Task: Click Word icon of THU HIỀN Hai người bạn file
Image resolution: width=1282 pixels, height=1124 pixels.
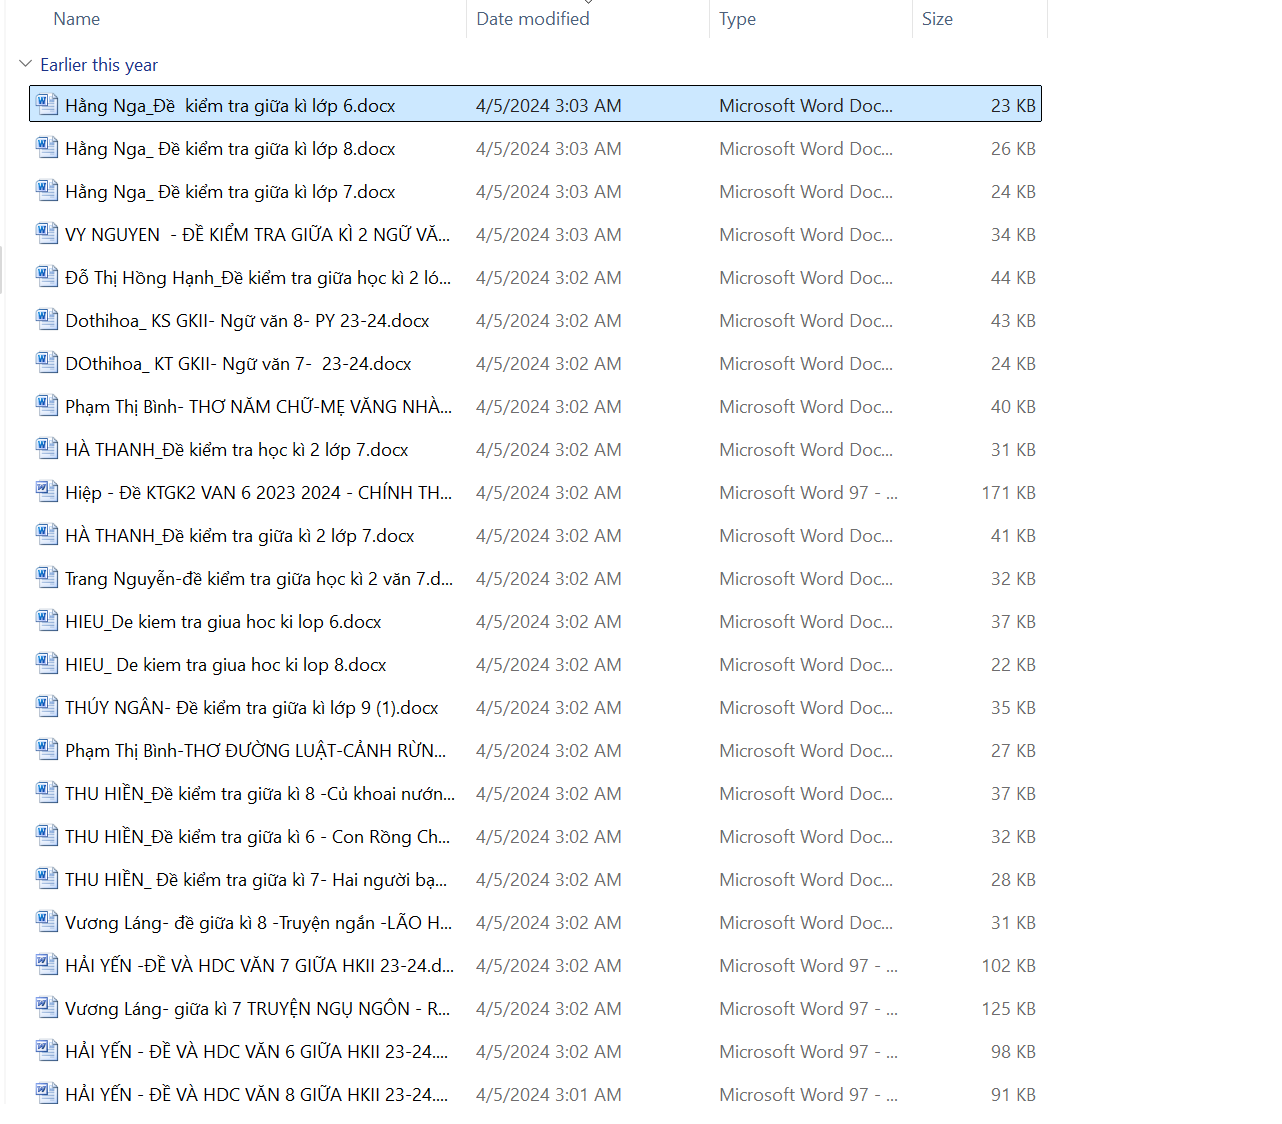Action: pos(47,878)
